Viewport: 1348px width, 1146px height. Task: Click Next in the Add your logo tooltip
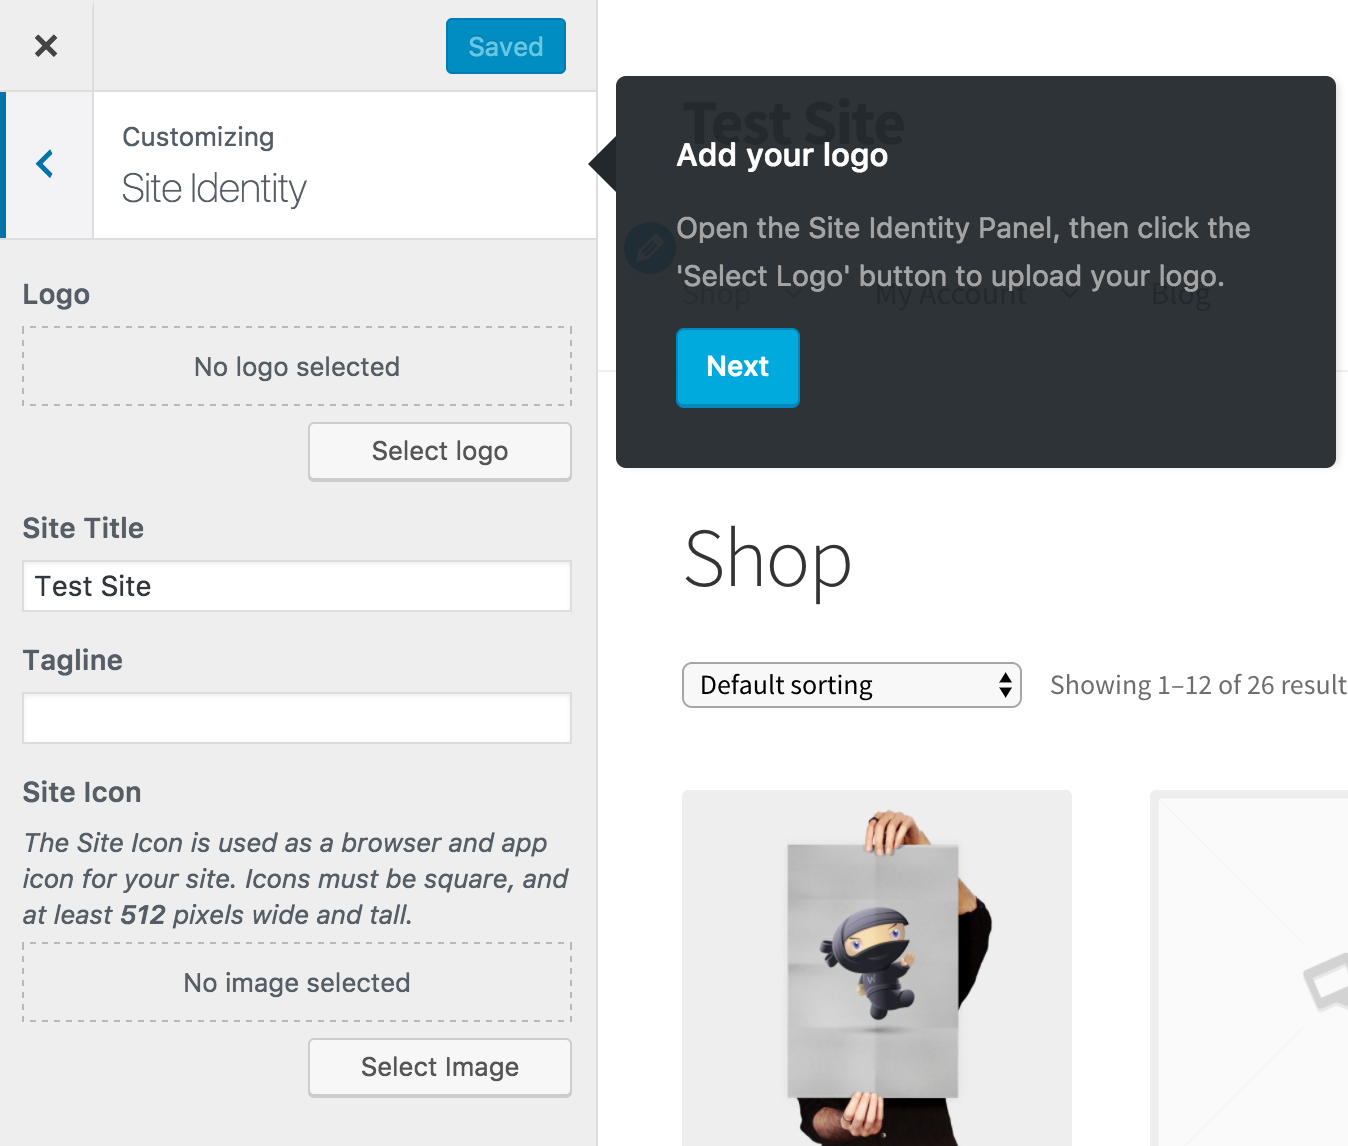point(737,367)
